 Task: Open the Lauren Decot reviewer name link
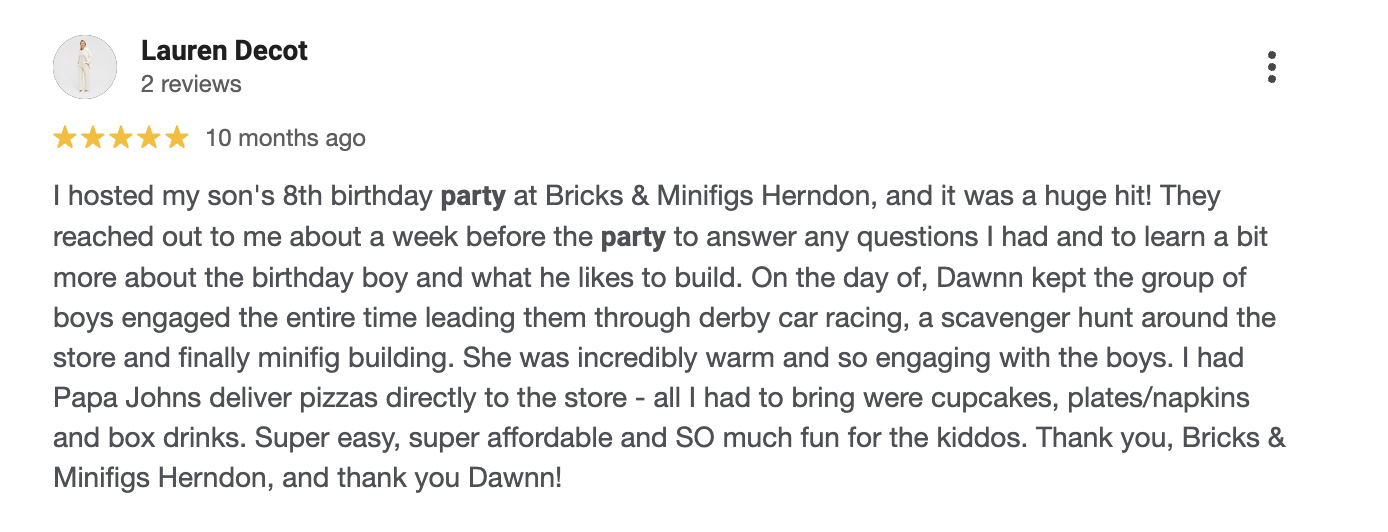(x=224, y=51)
